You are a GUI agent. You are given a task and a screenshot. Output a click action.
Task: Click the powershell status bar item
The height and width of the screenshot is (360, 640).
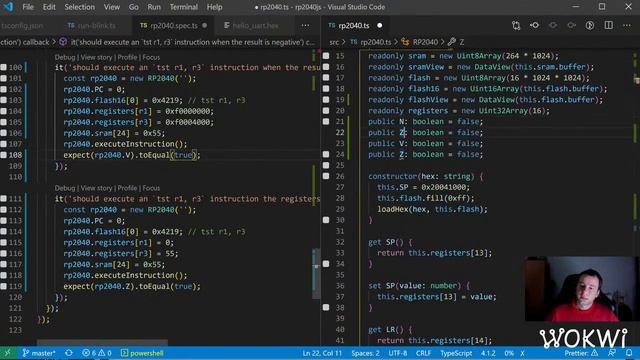pyautogui.click(x=142, y=353)
